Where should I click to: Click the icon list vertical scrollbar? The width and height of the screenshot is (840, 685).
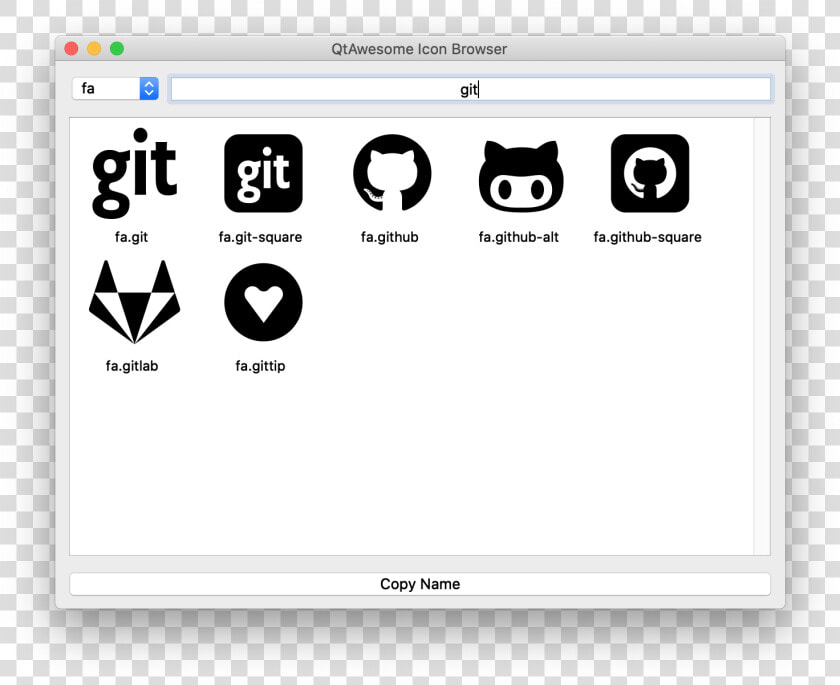761,336
